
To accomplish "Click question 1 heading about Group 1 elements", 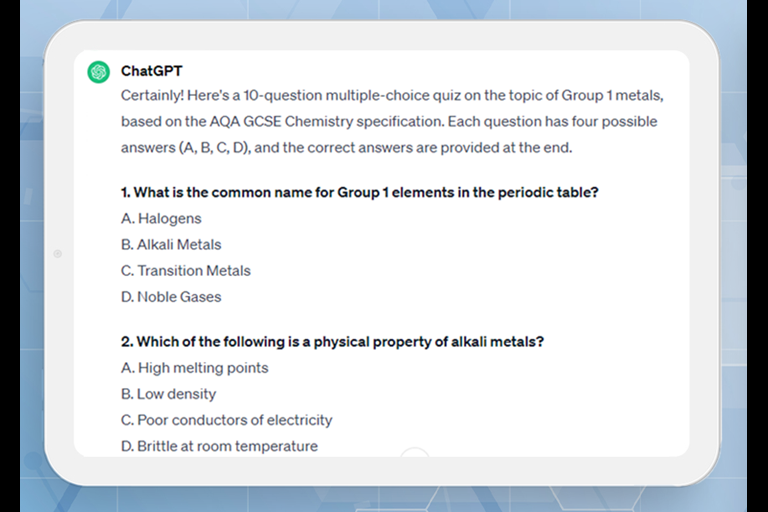I will [x=360, y=192].
